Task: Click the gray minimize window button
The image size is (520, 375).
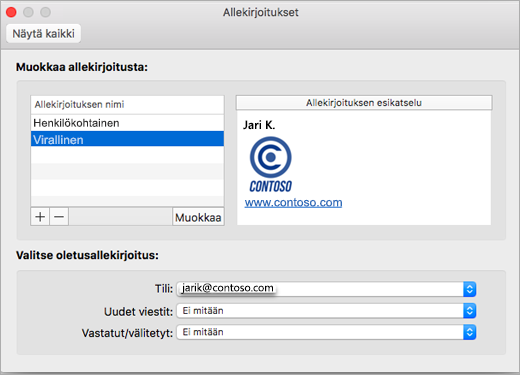Action: click(28, 12)
